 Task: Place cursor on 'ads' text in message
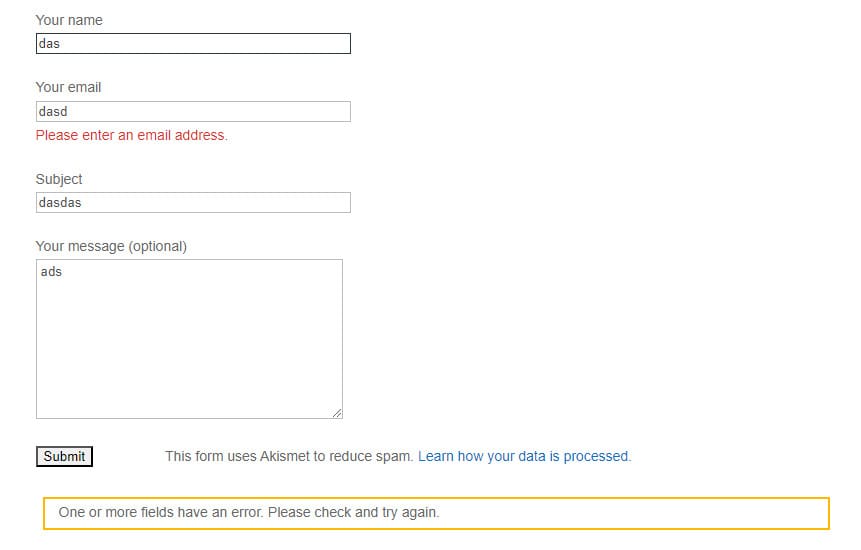51,272
